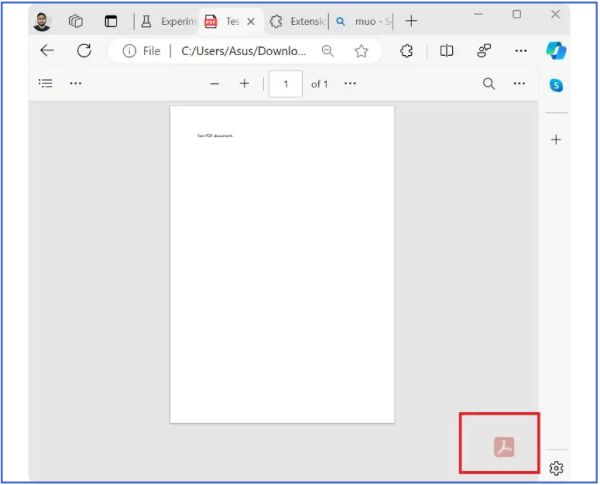Open Skype from the Edge sidebar

coord(557,85)
